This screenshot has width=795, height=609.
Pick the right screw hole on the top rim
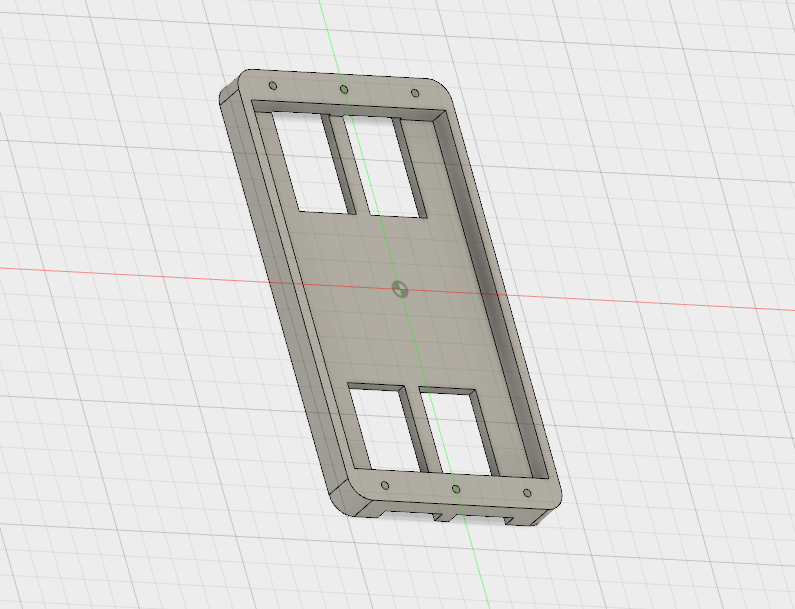tap(415, 93)
